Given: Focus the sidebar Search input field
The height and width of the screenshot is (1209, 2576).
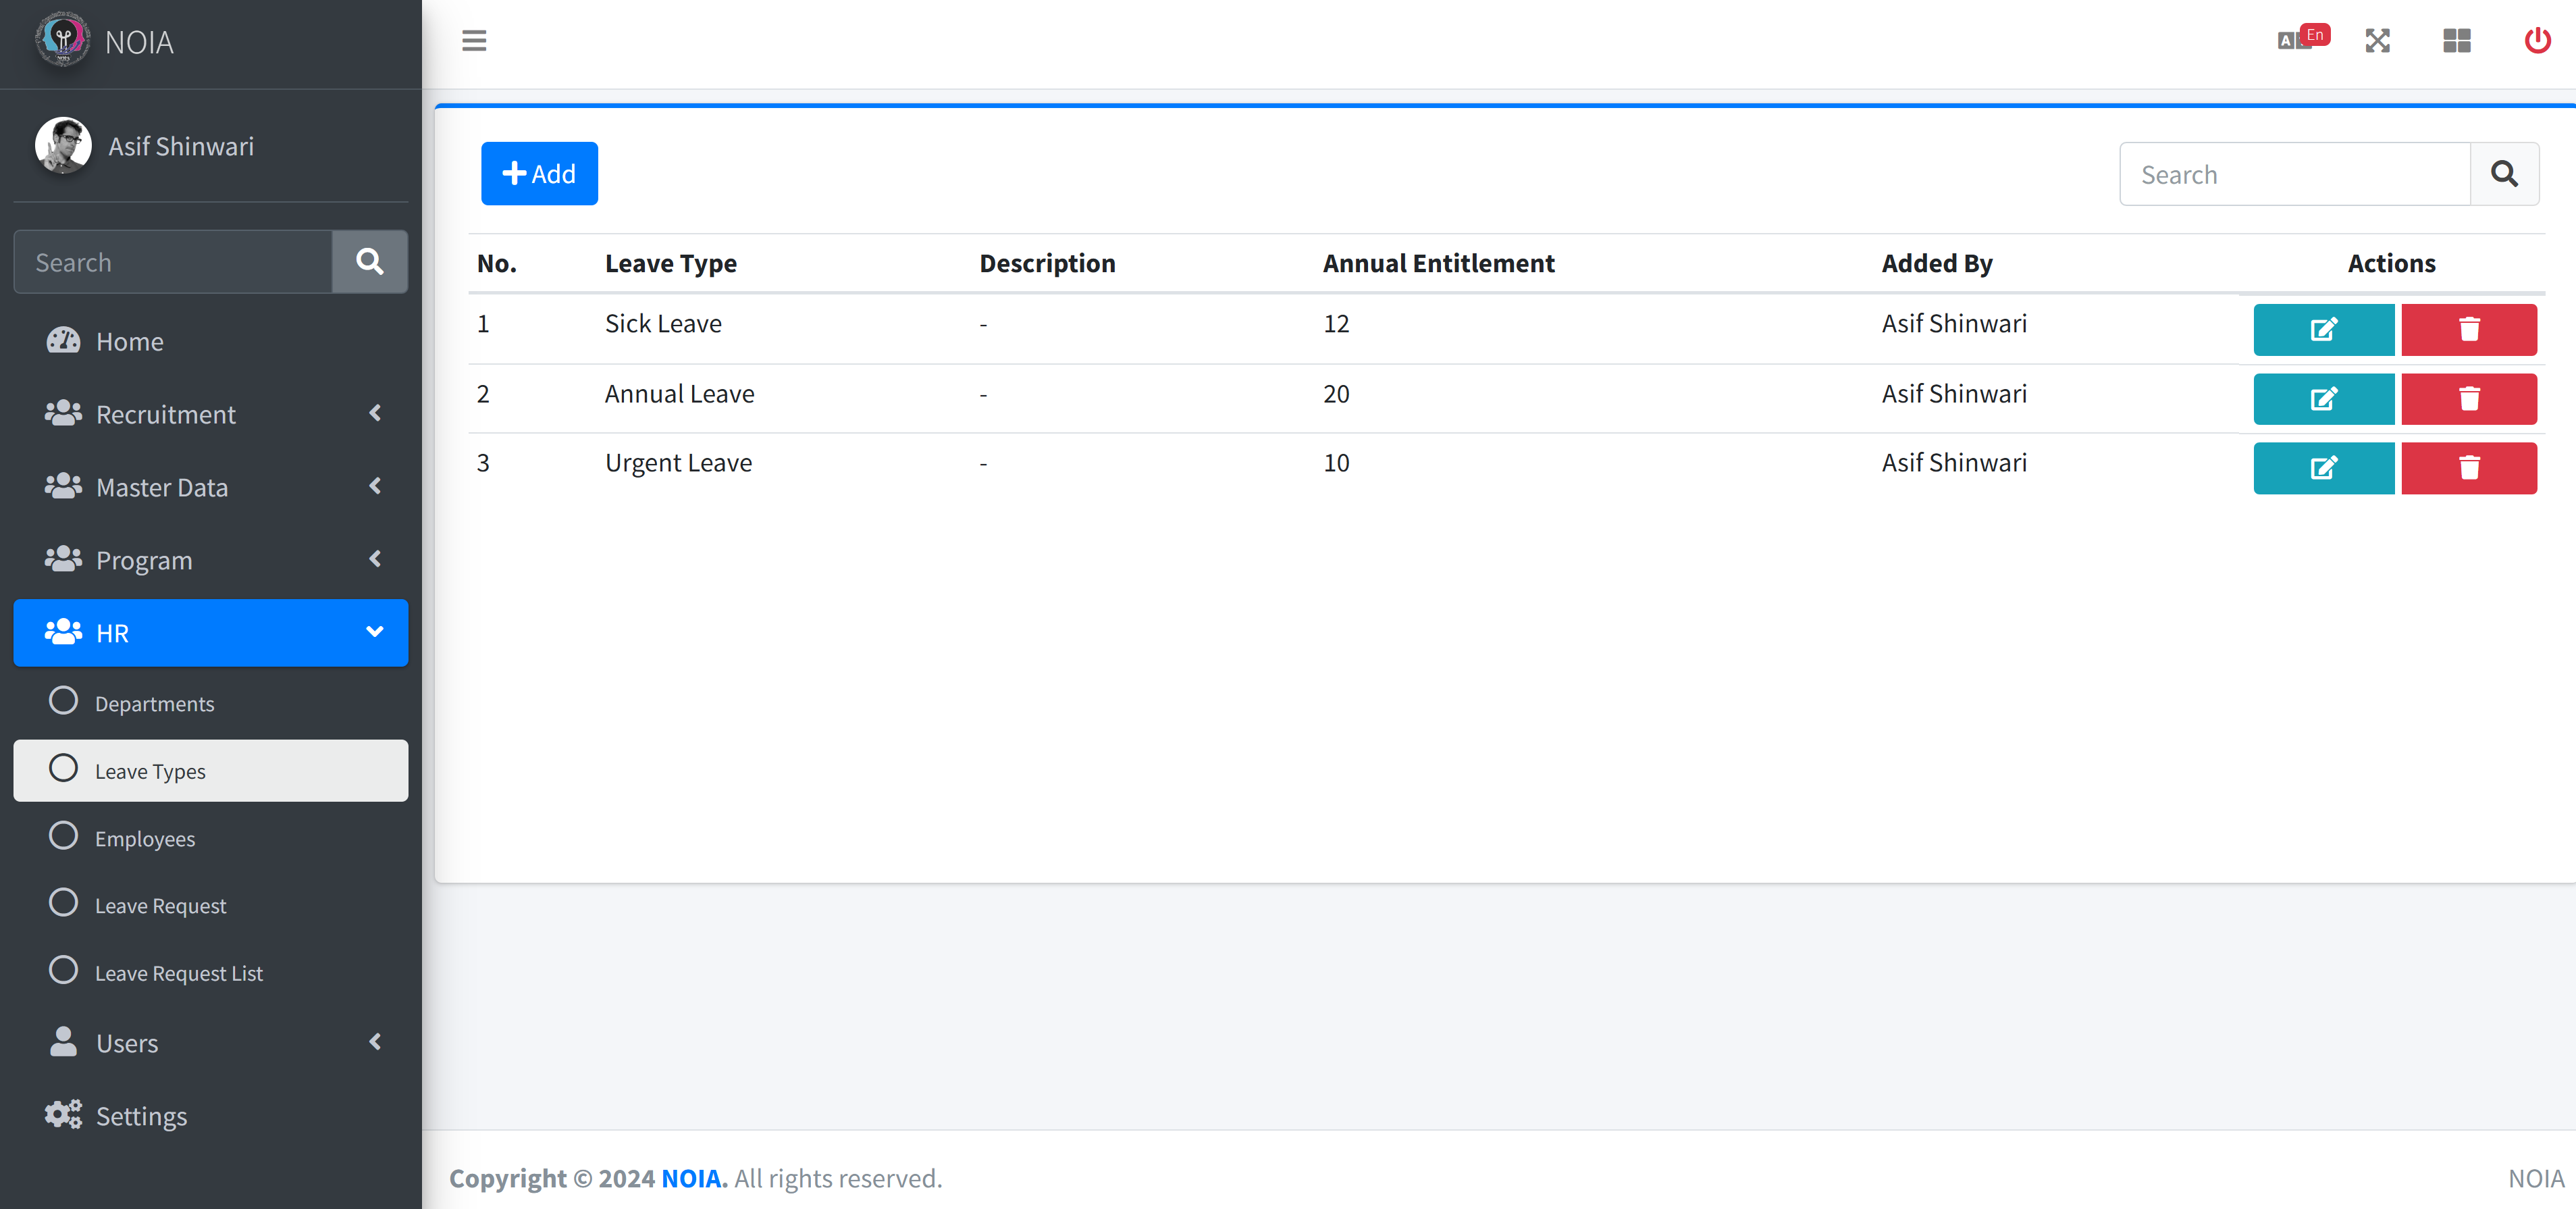Looking at the screenshot, I should pyautogui.click(x=173, y=262).
